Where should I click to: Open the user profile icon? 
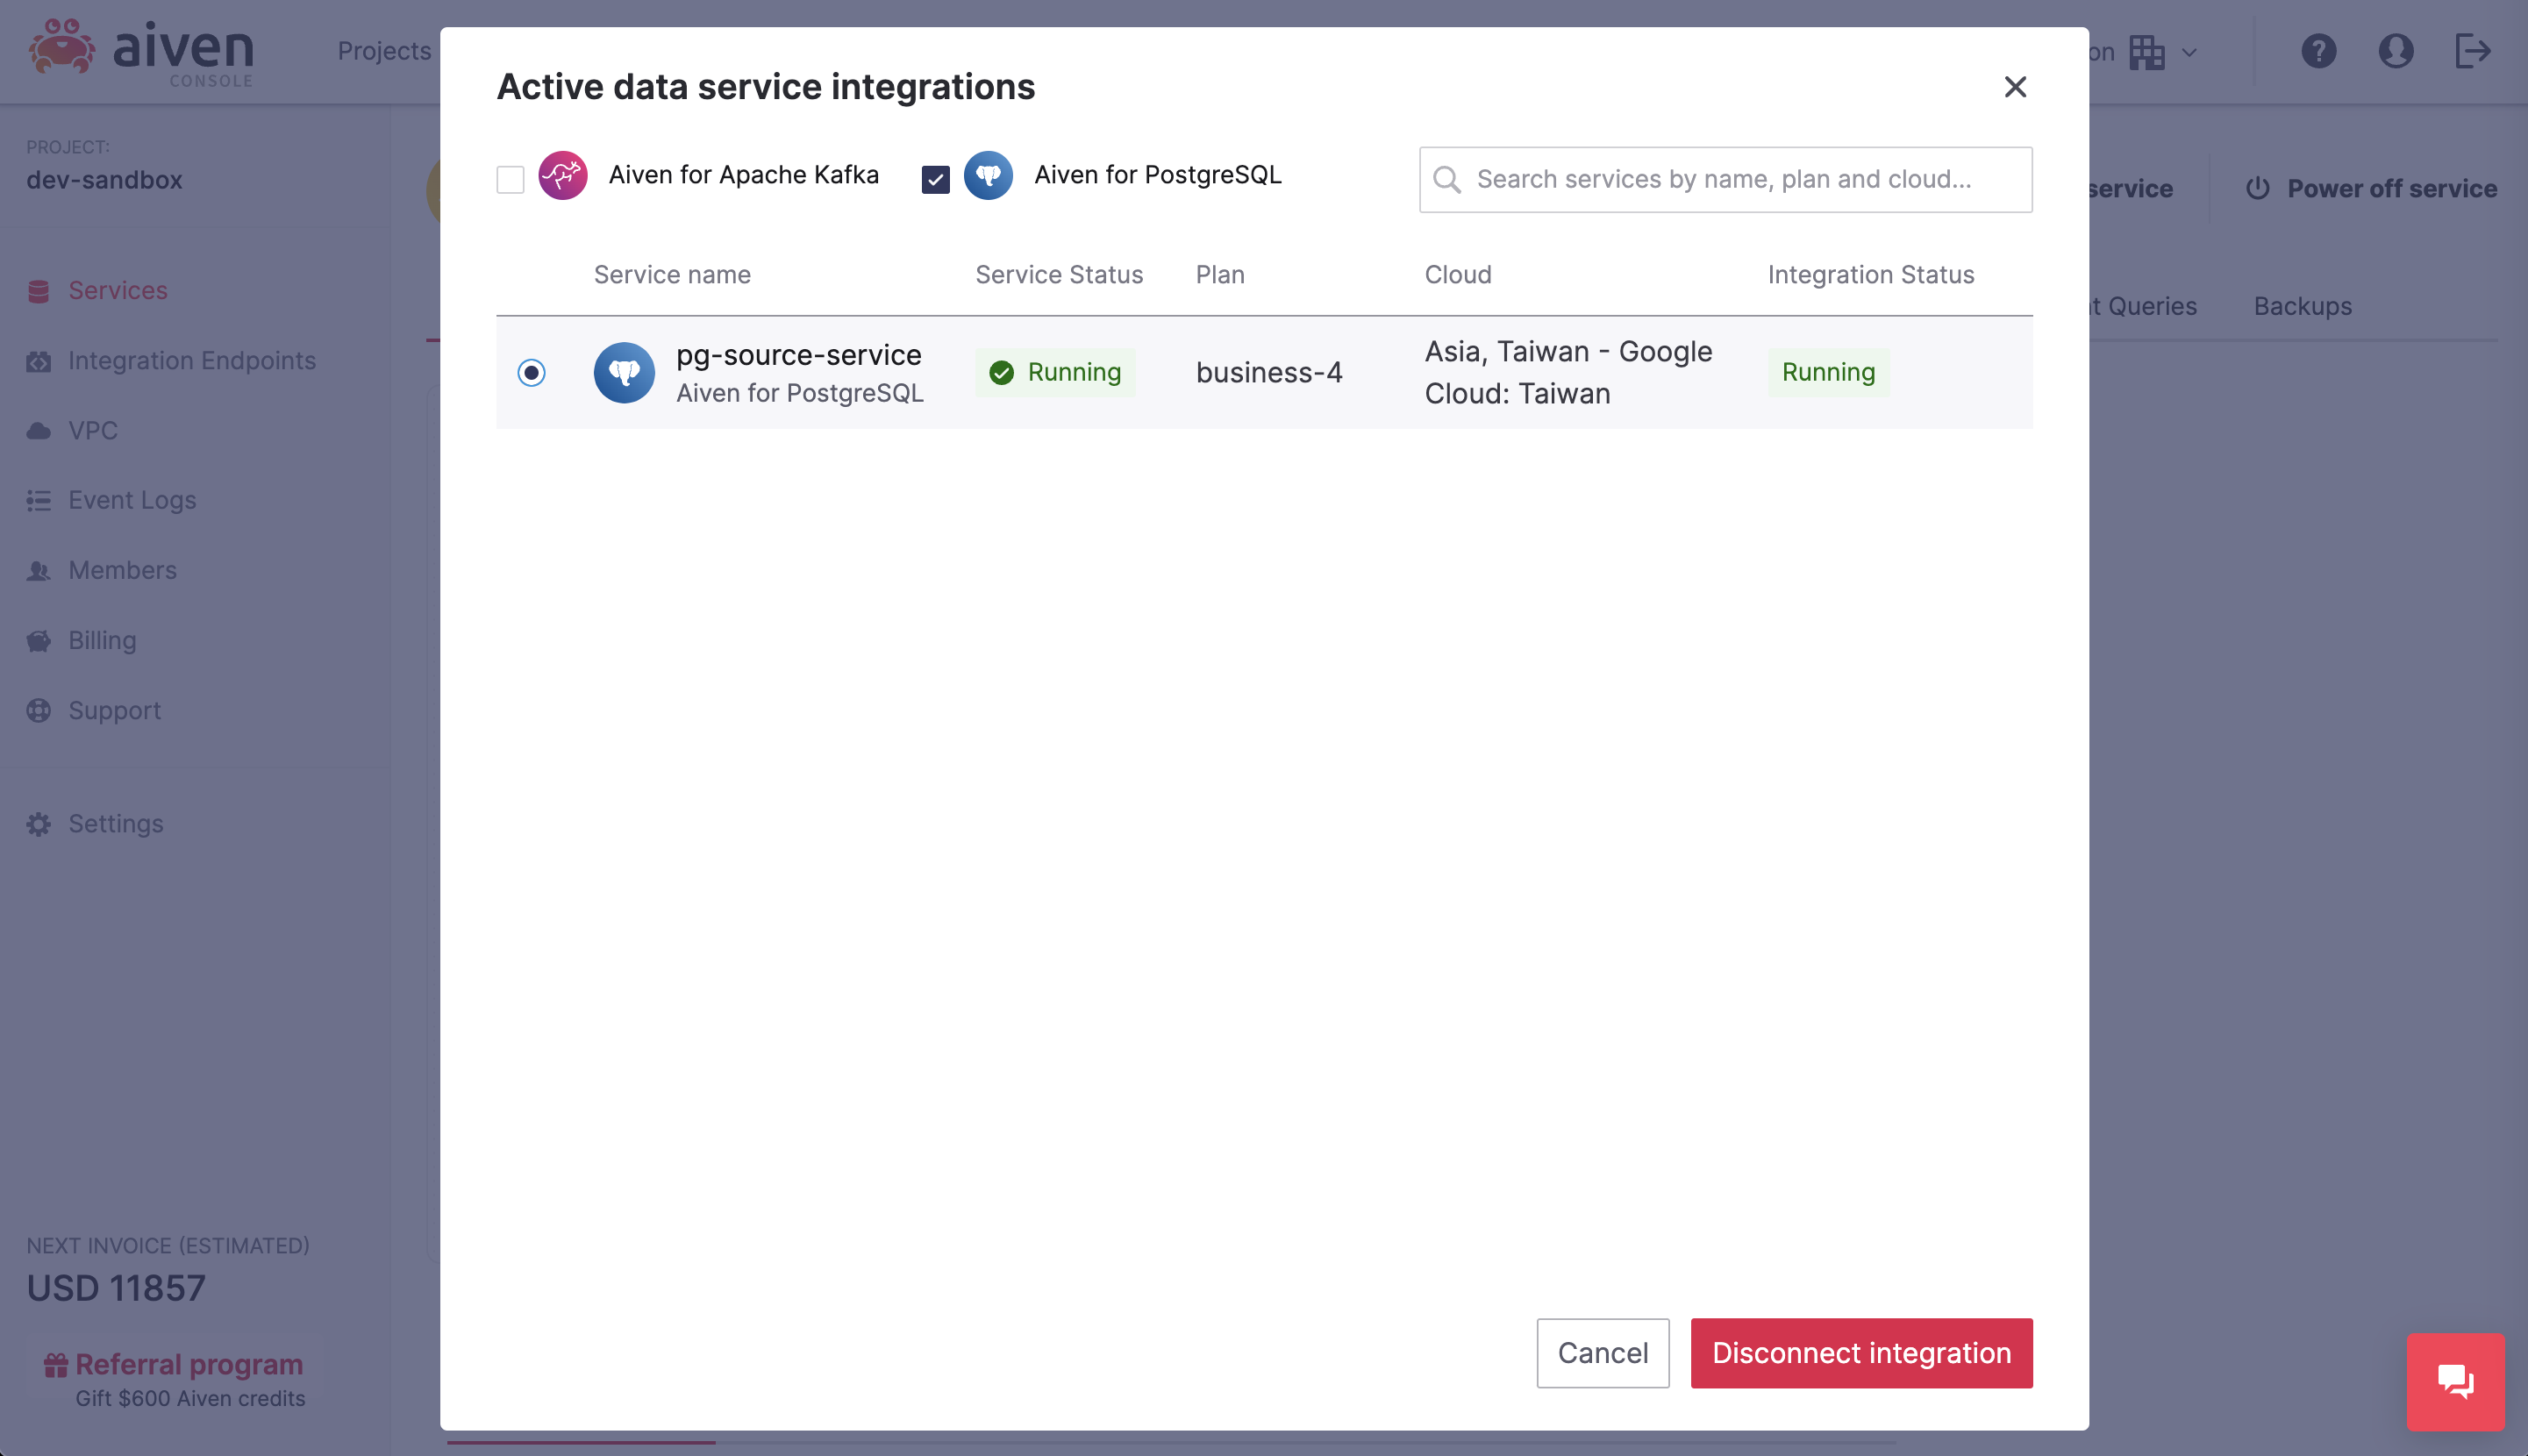tap(2395, 51)
